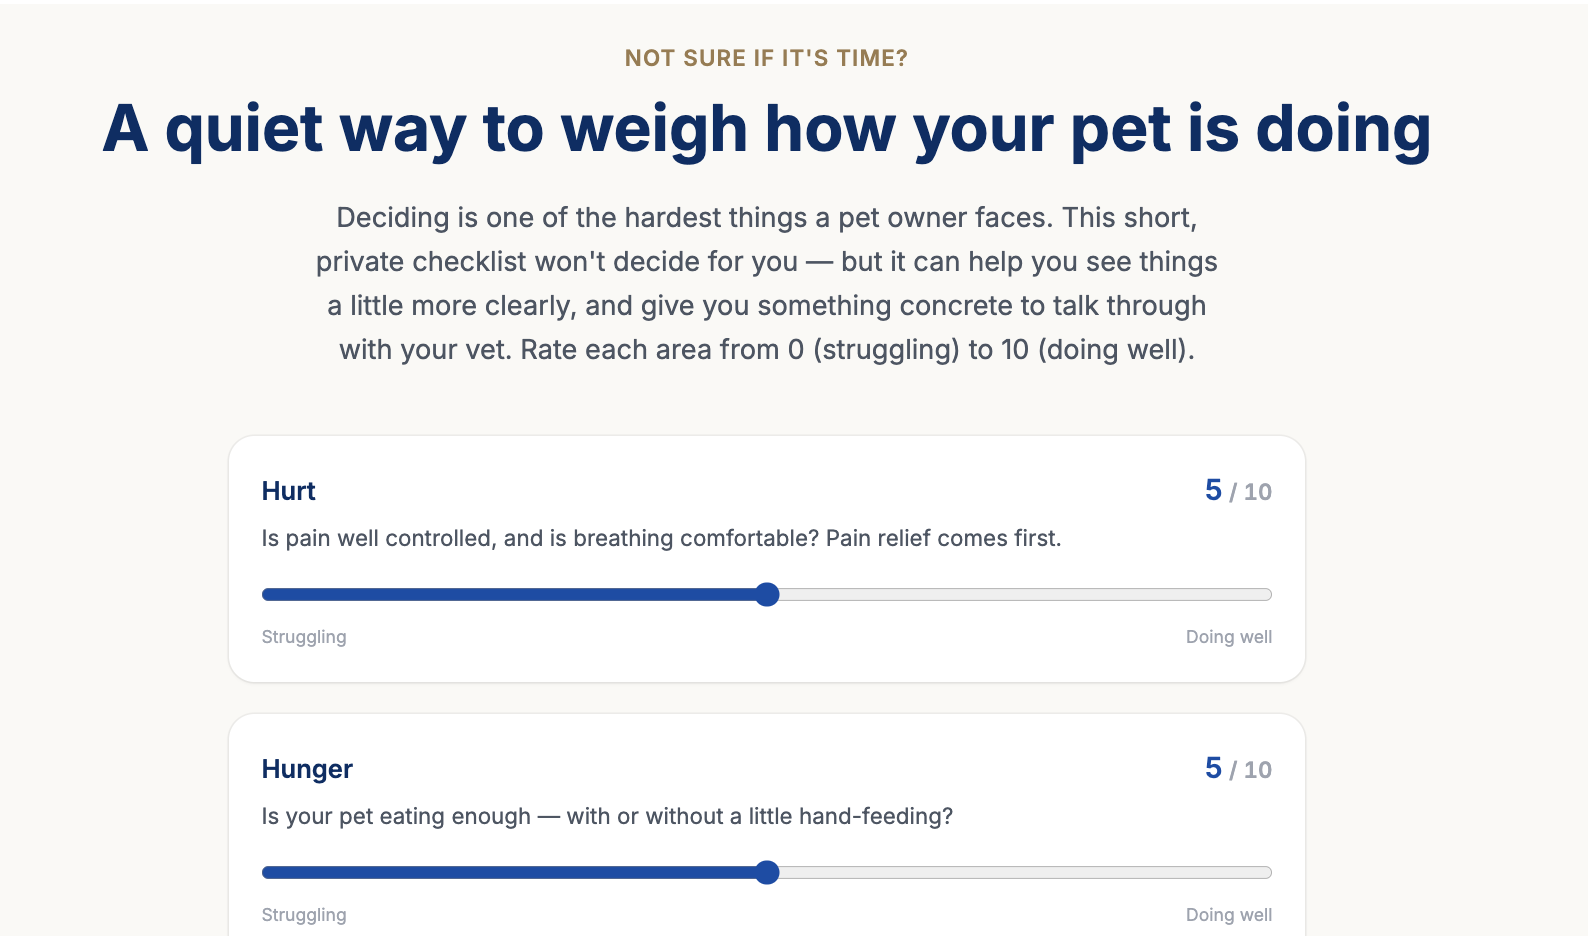Click the Doing well label under Hurt slider
Screen dimensions: 1588x936
[x=1229, y=637]
